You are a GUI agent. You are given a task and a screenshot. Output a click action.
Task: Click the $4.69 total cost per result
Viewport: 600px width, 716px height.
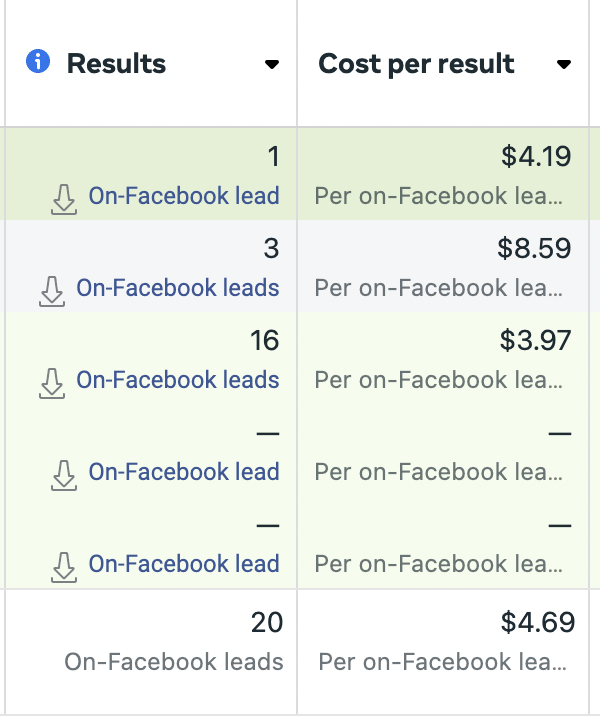(x=538, y=624)
